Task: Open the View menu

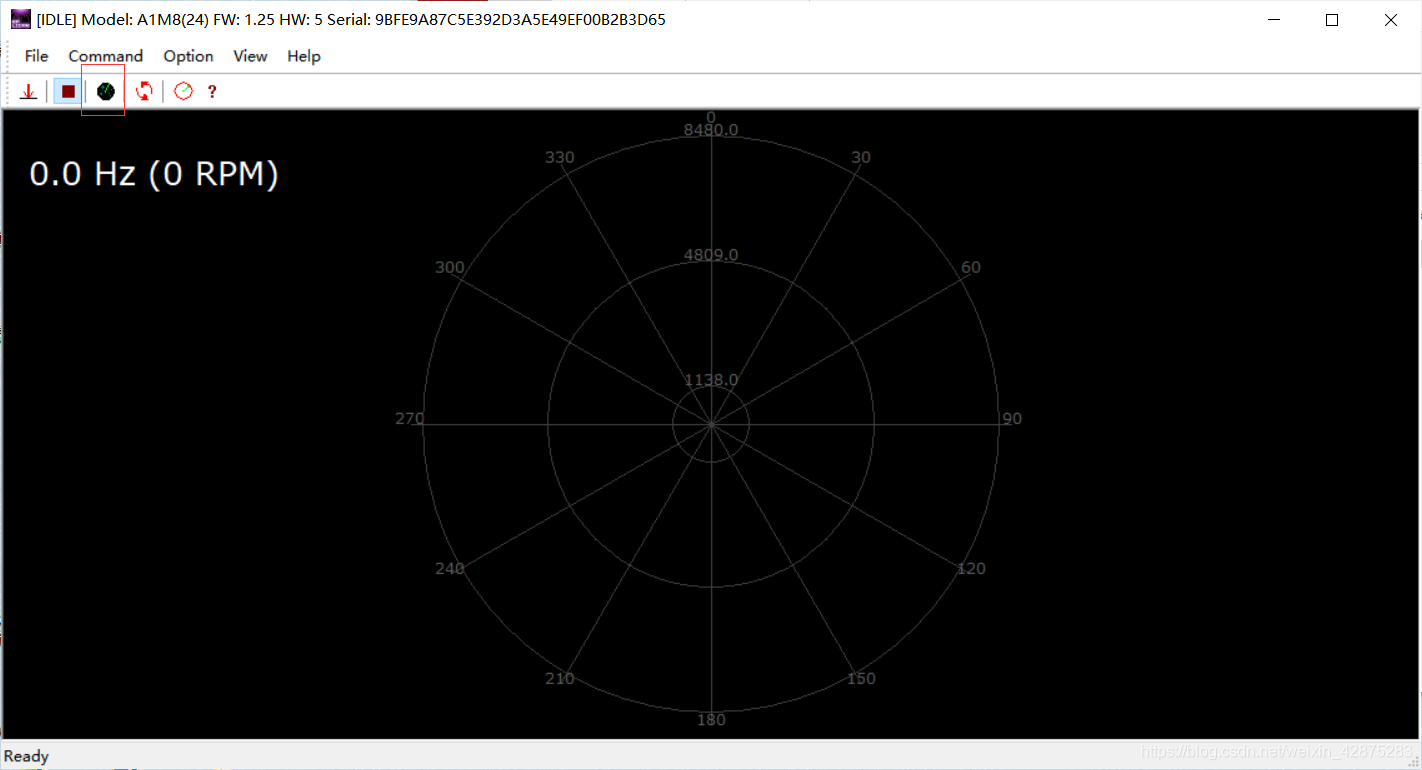Action: tap(250, 56)
